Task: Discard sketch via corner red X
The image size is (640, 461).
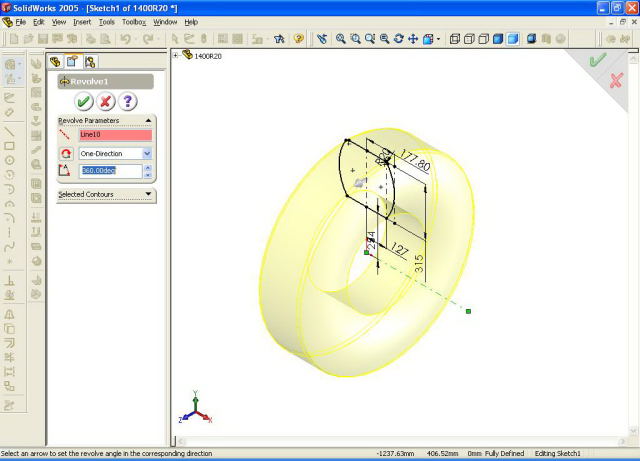Action: pyautogui.click(x=616, y=79)
